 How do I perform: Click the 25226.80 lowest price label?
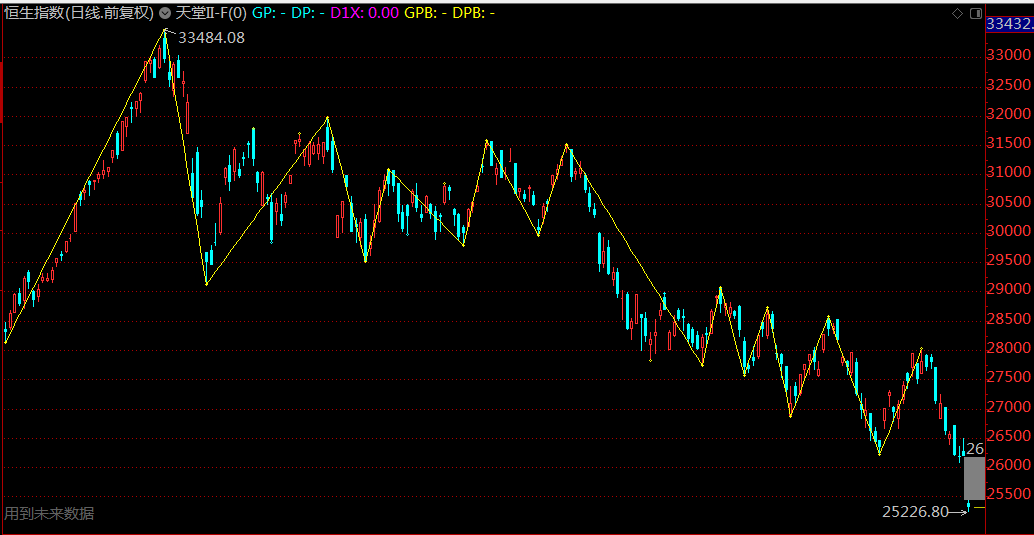coord(915,511)
